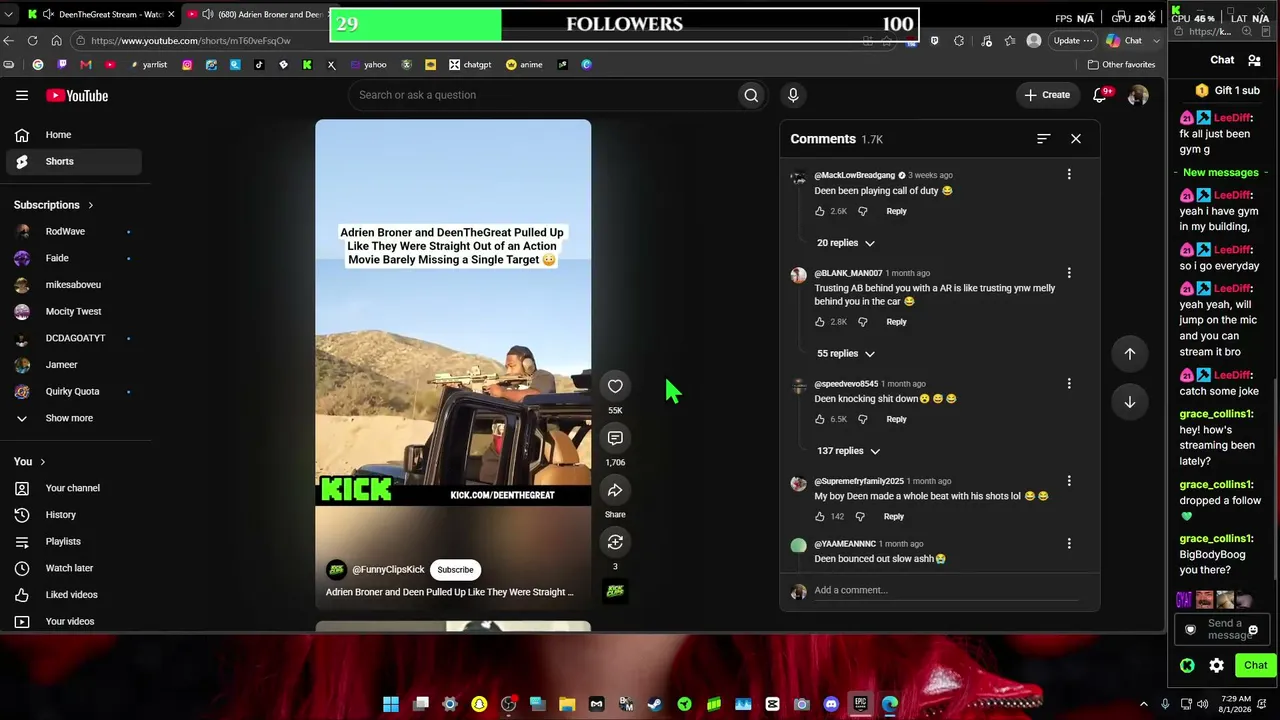This screenshot has width=1280, height=720.
Task: Expand the You section
Action: tap(30, 462)
